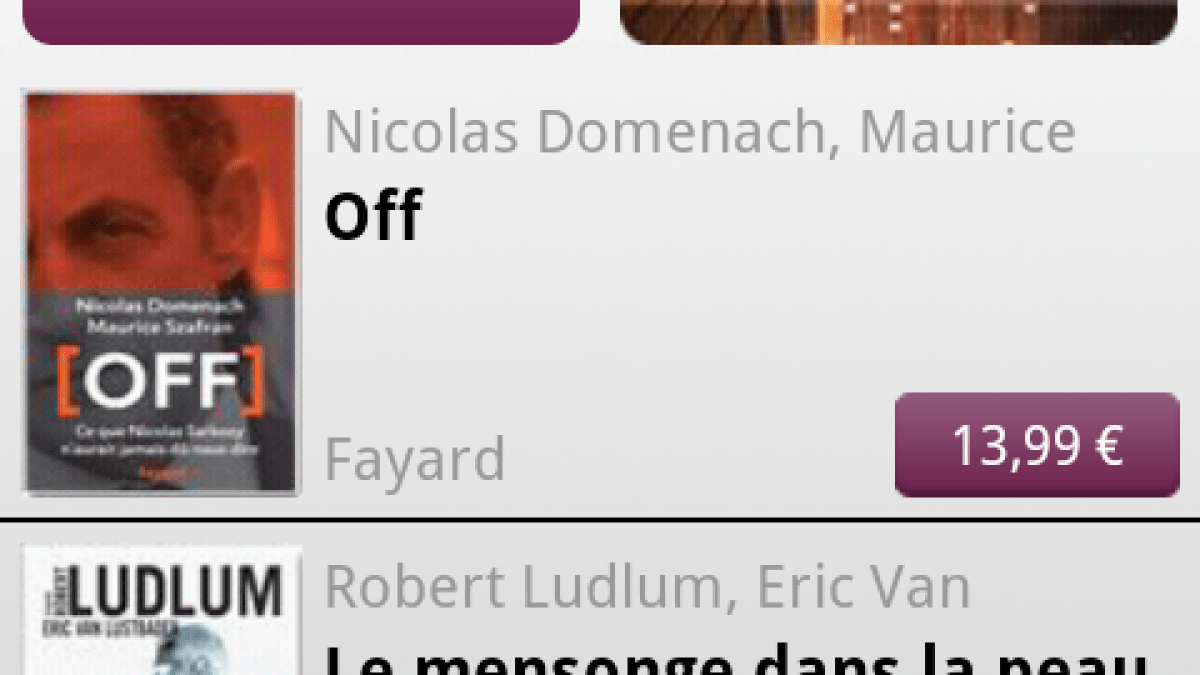Select the bold book title Off
The width and height of the screenshot is (1200, 675).
pyautogui.click(x=373, y=216)
